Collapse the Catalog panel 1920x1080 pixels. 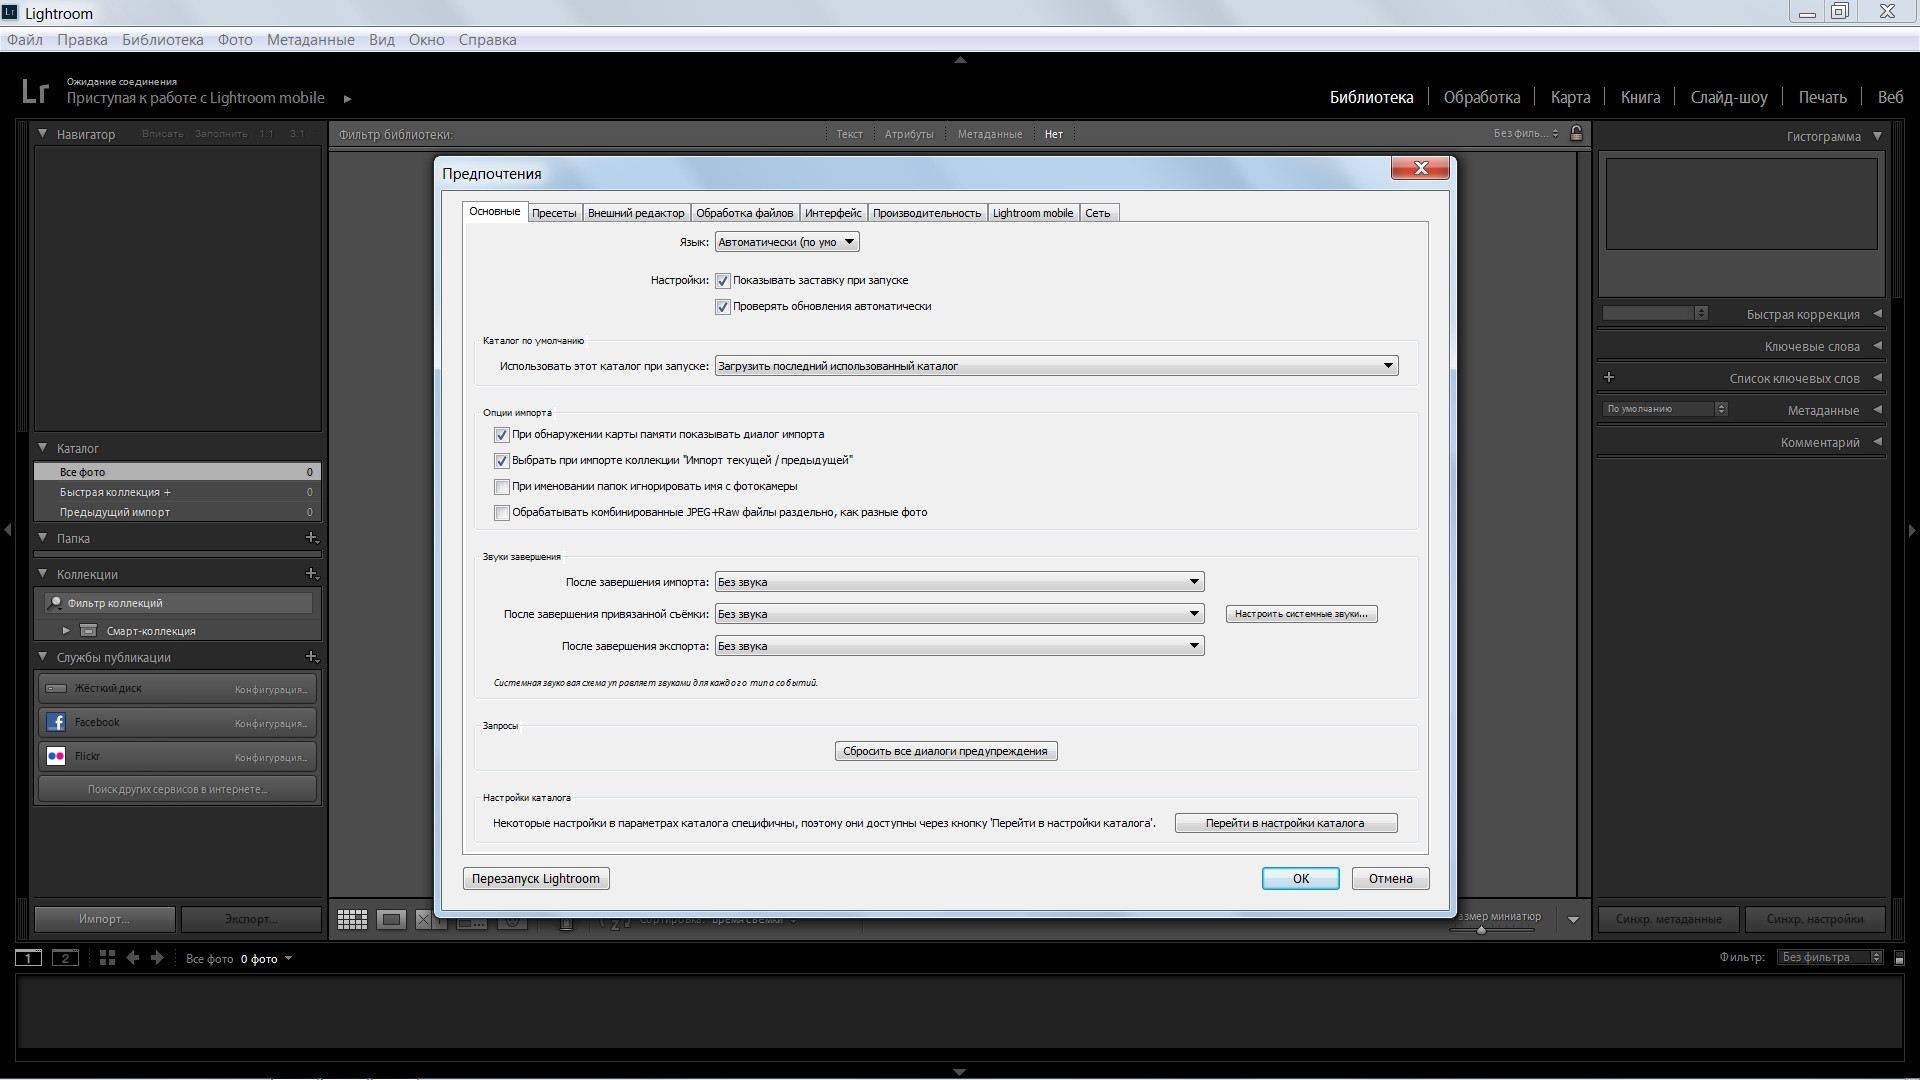[43, 448]
